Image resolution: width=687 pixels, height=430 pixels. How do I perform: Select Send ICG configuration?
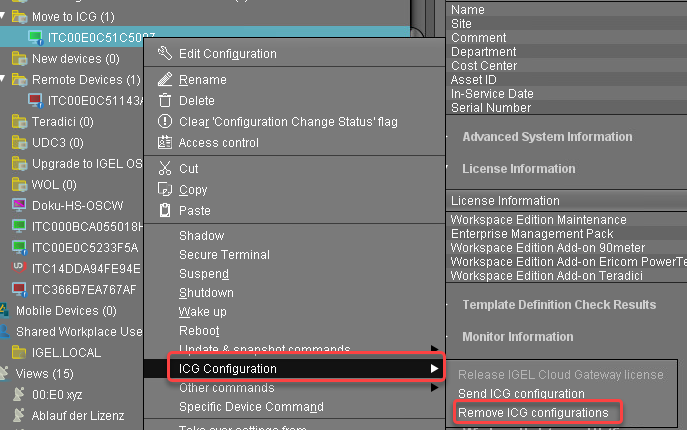[521, 394]
